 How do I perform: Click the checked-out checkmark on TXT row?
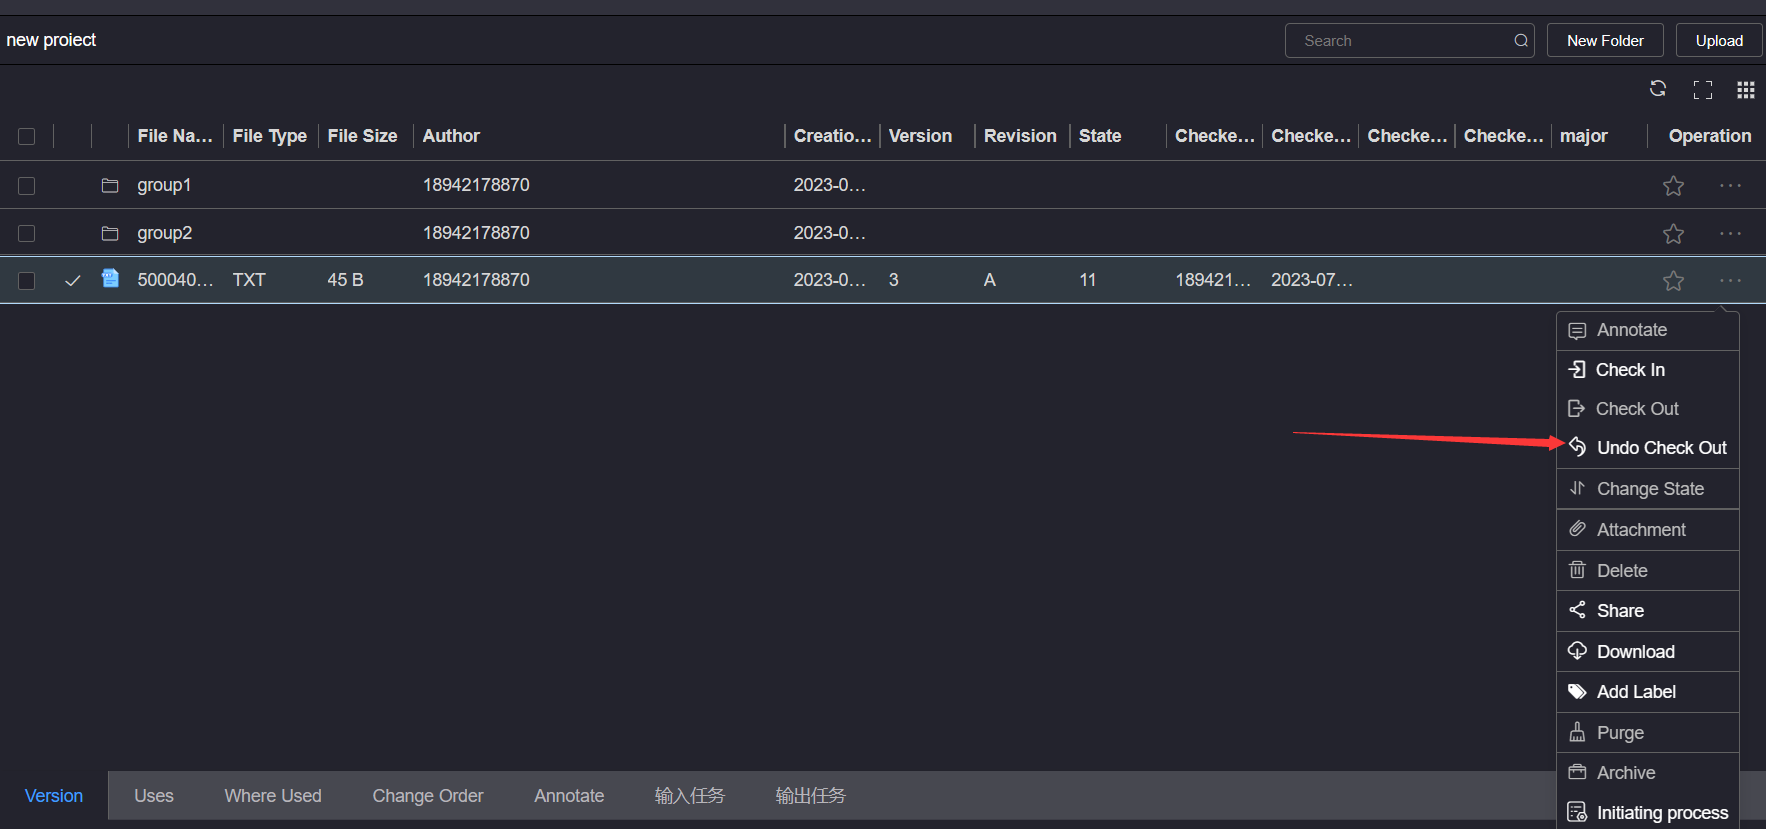click(x=72, y=281)
